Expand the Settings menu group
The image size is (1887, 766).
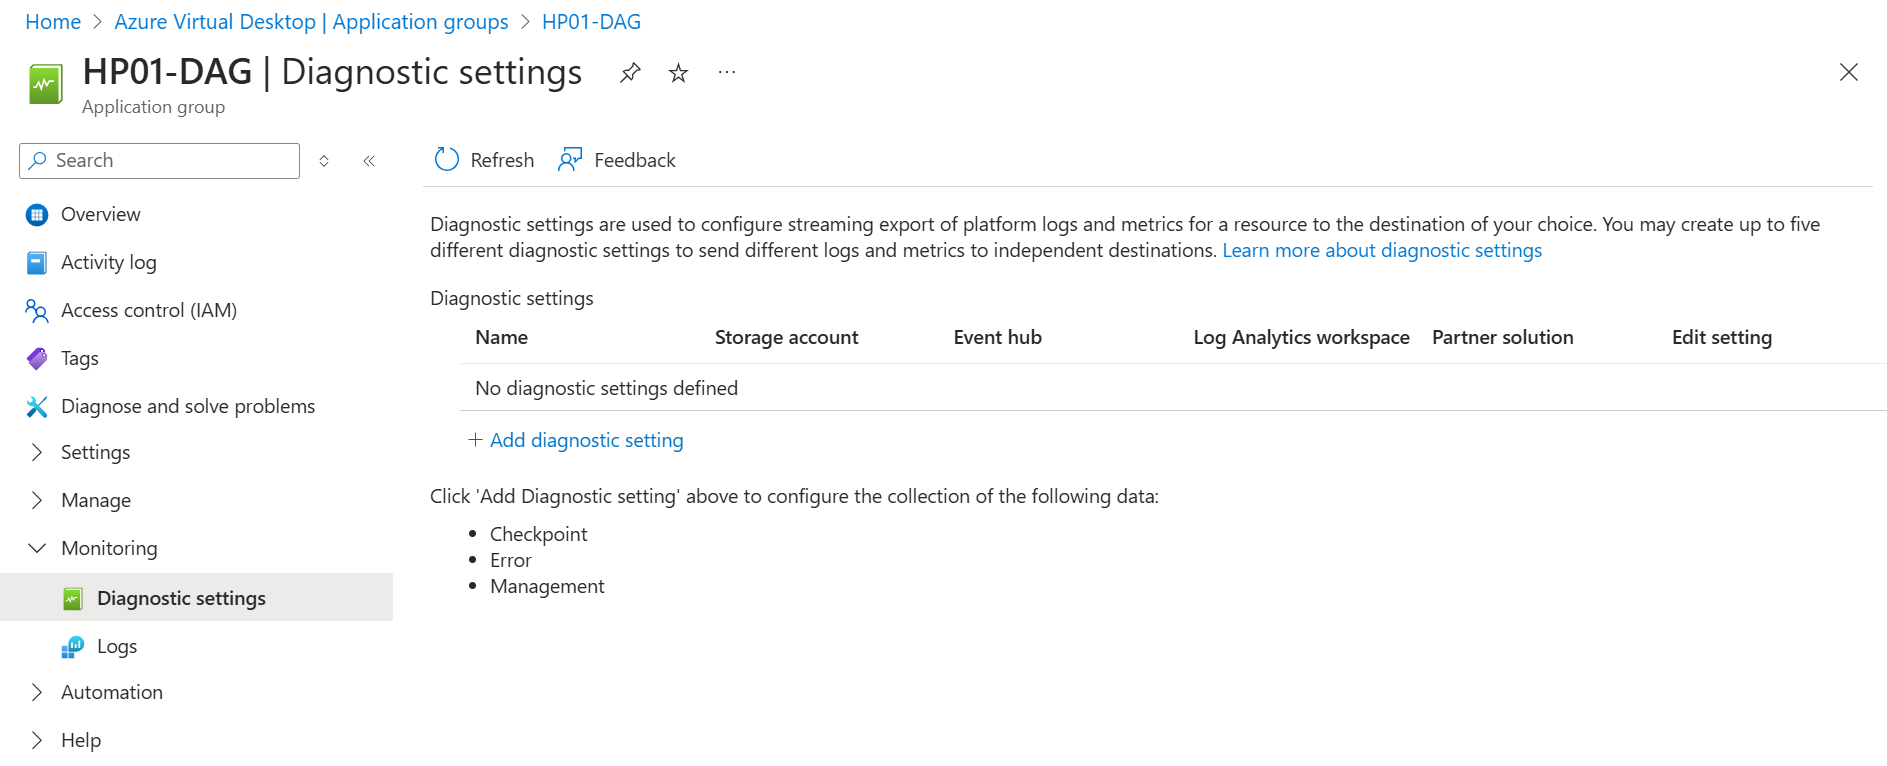37,452
